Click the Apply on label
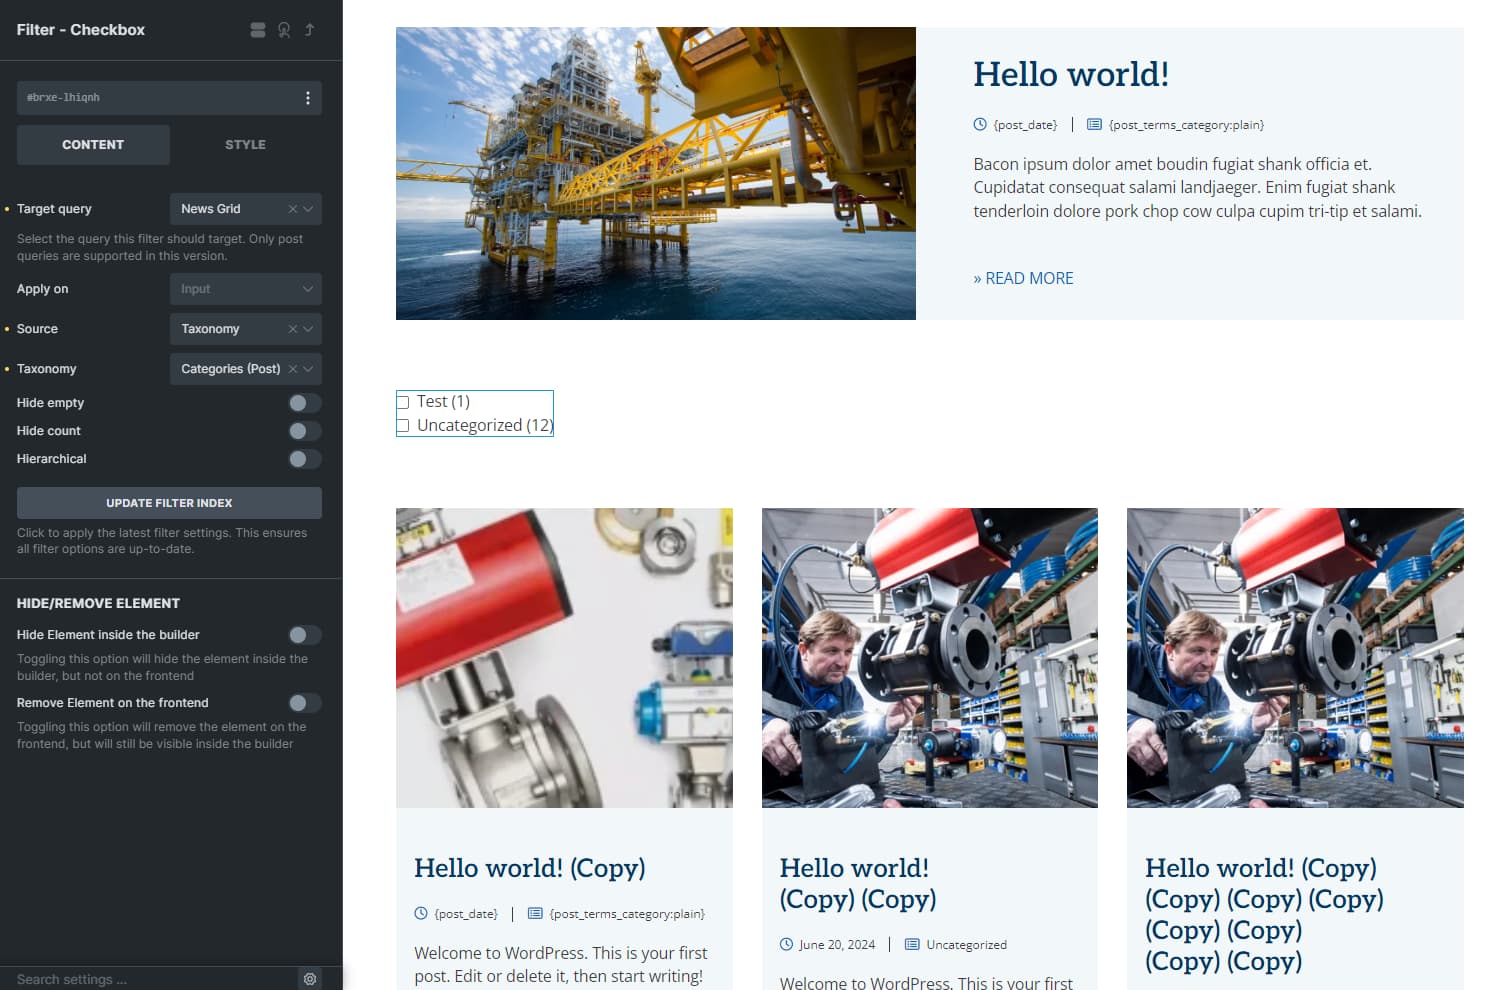Image resolution: width=1507 pixels, height=990 pixels. (x=43, y=289)
